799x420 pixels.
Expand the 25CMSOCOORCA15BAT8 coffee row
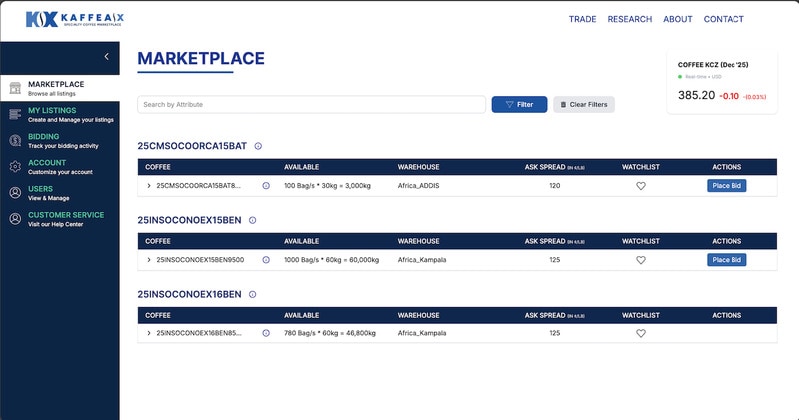(149, 186)
